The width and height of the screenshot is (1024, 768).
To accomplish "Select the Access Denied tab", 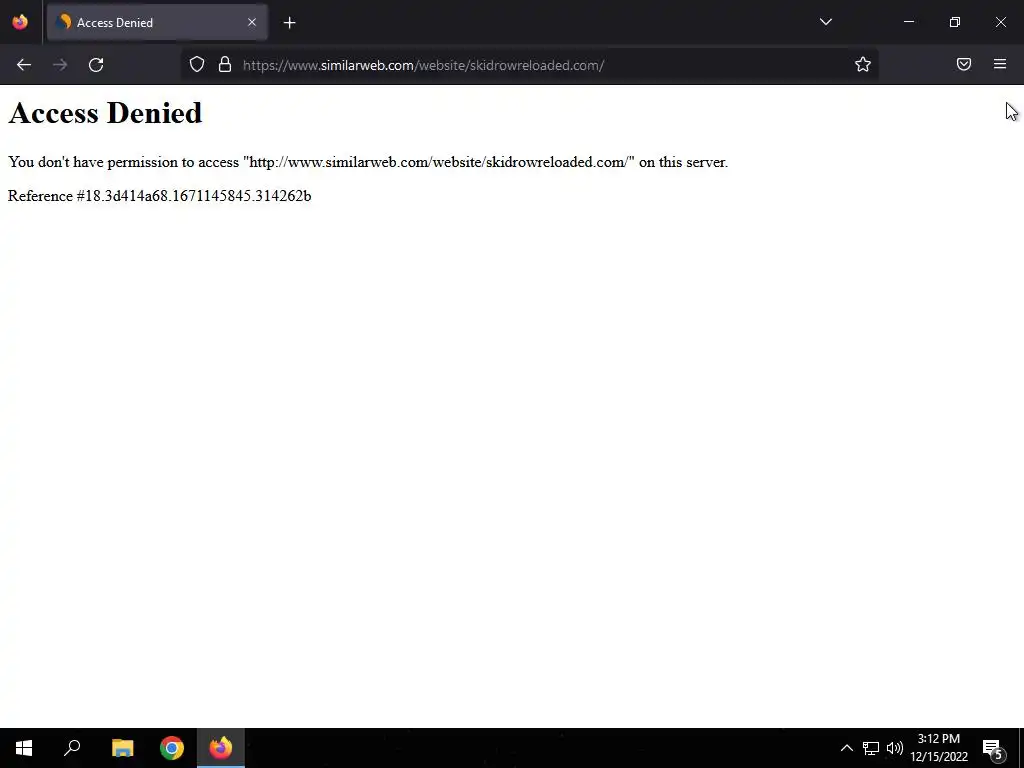I will click(157, 22).
